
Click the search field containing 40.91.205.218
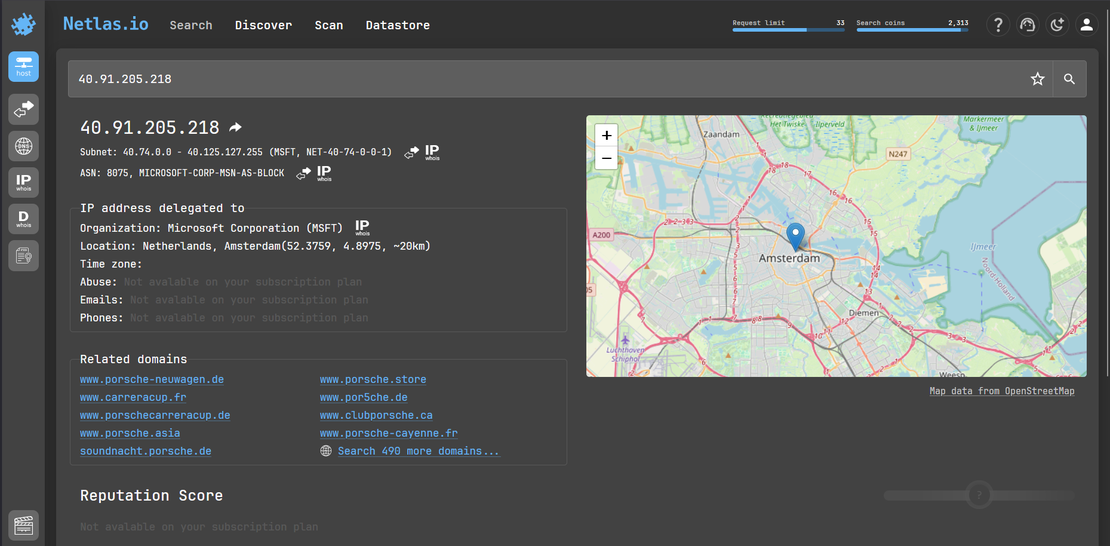click(x=540, y=79)
